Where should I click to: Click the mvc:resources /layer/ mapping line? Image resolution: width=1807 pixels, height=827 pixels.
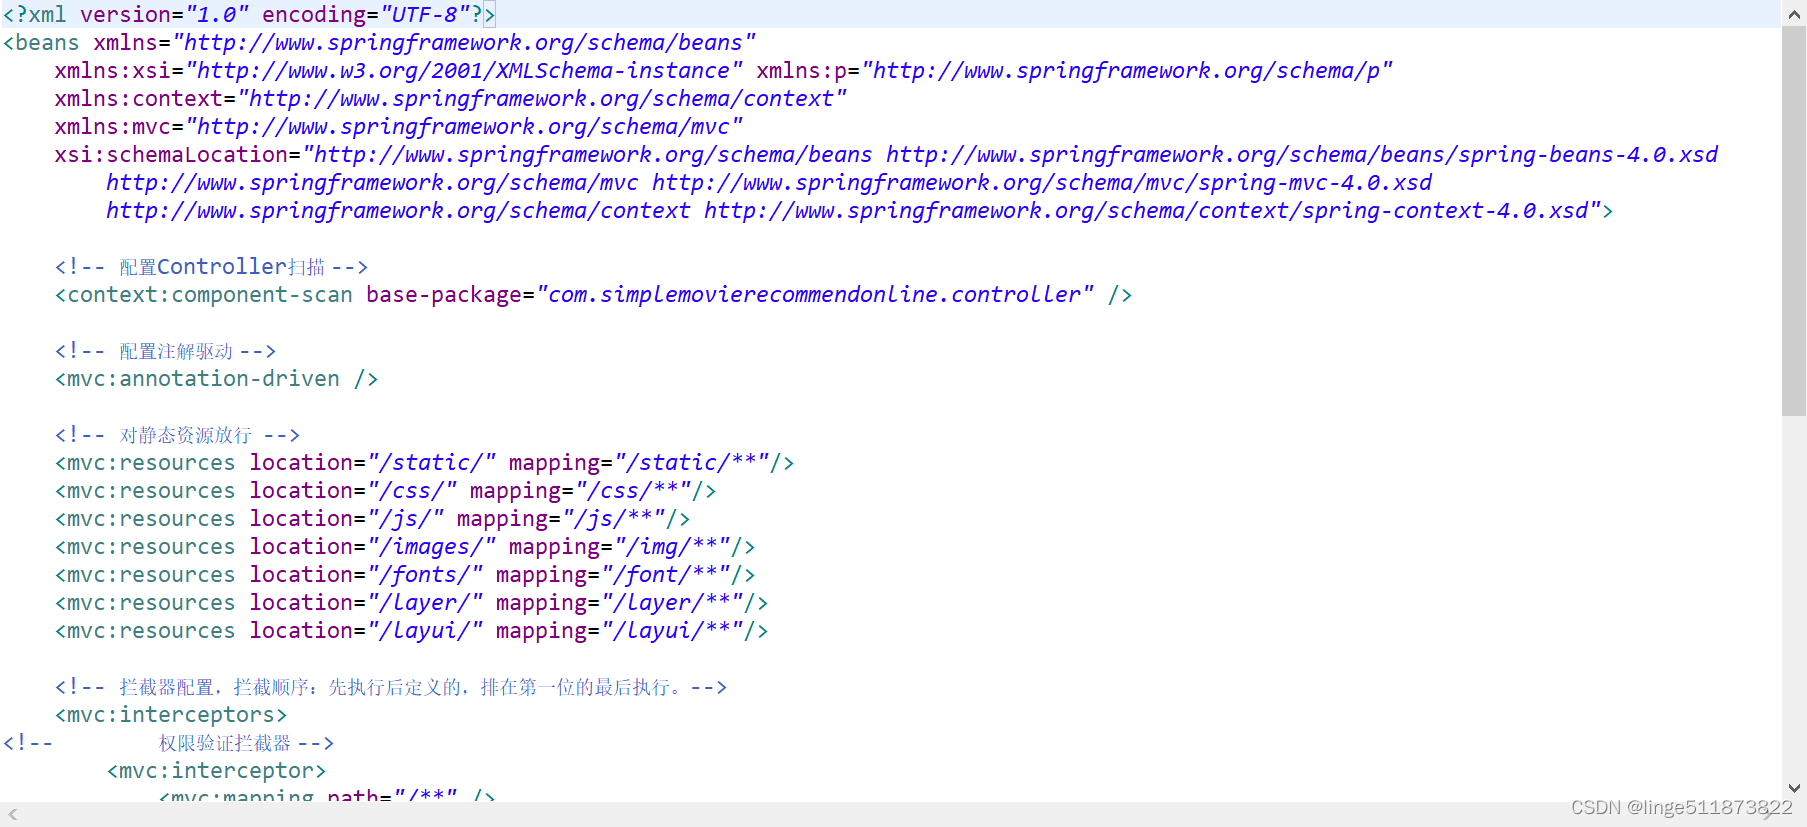[x=411, y=603]
